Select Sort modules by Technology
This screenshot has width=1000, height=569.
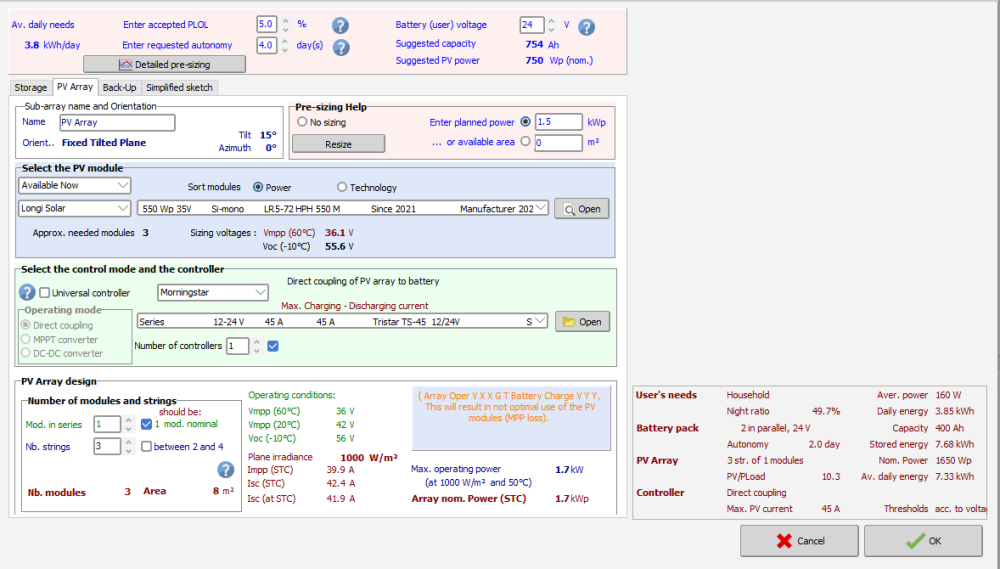point(342,187)
